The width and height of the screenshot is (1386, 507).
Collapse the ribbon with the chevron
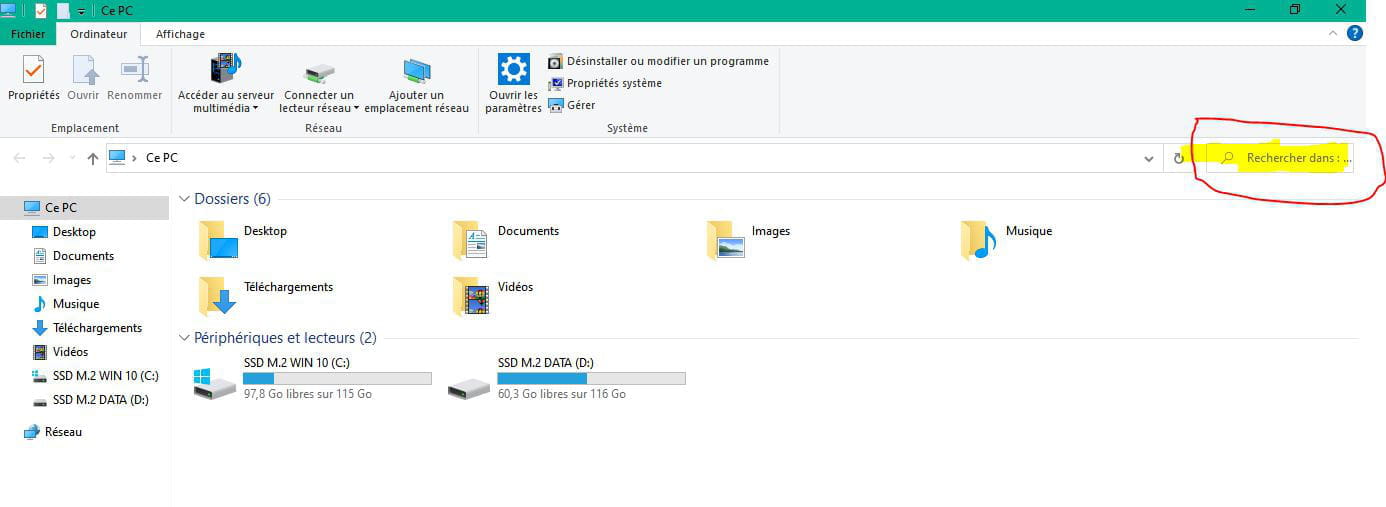click(1332, 33)
